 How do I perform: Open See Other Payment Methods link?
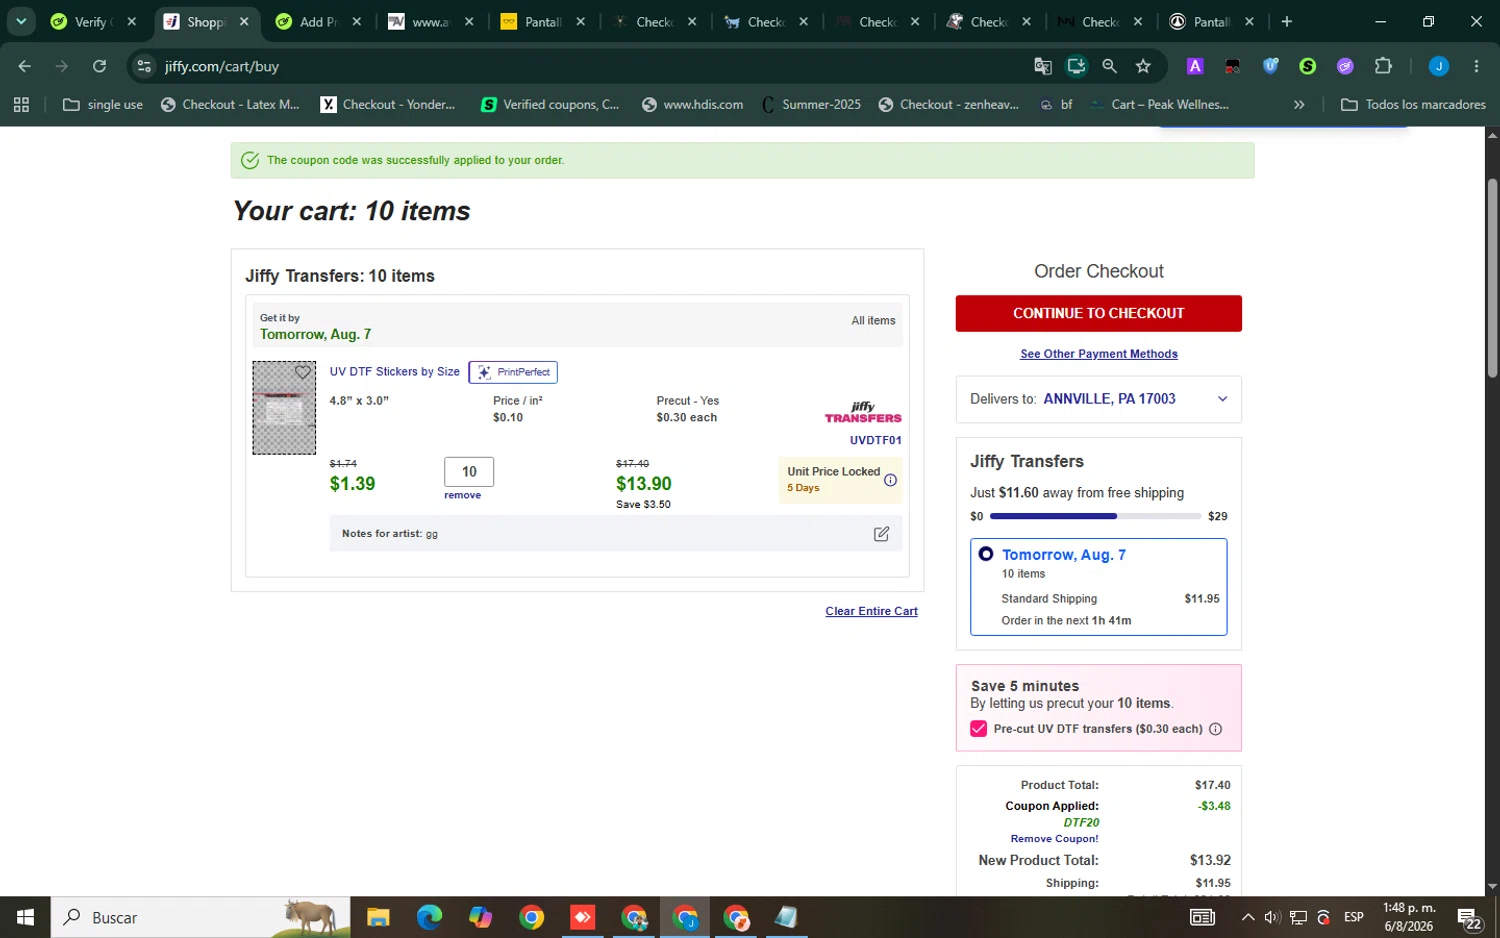point(1098,354)
